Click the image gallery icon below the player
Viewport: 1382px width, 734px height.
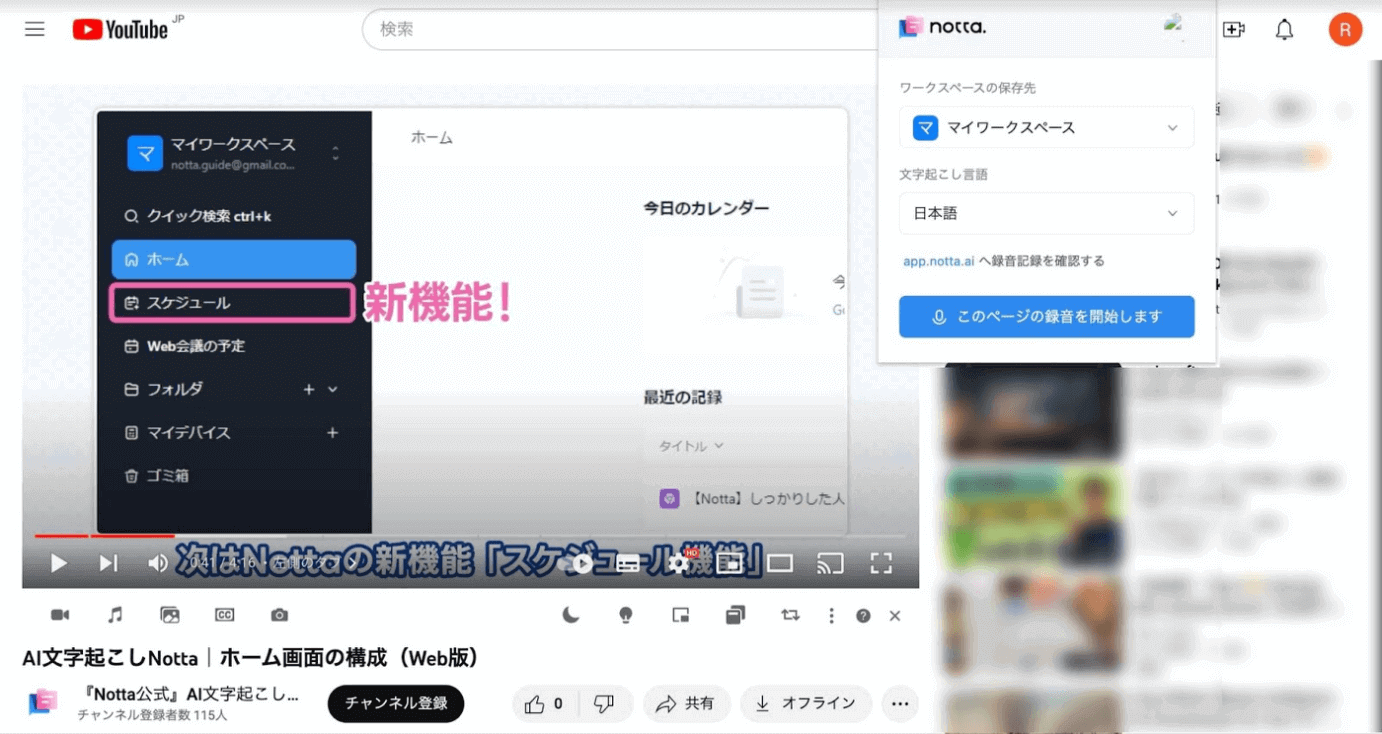tap(170, 615)
